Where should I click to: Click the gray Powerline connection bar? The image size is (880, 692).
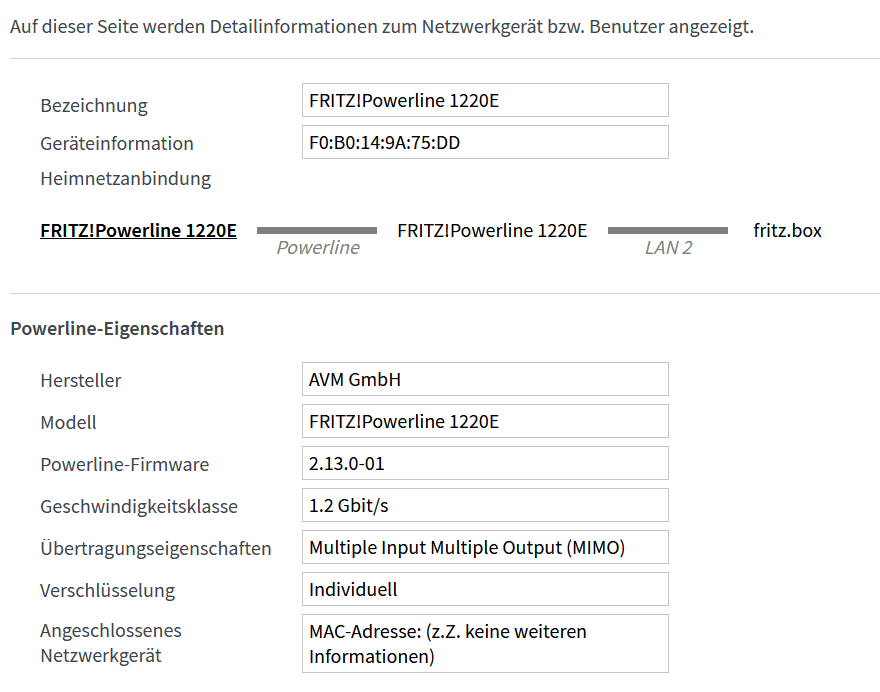[317, 231]
